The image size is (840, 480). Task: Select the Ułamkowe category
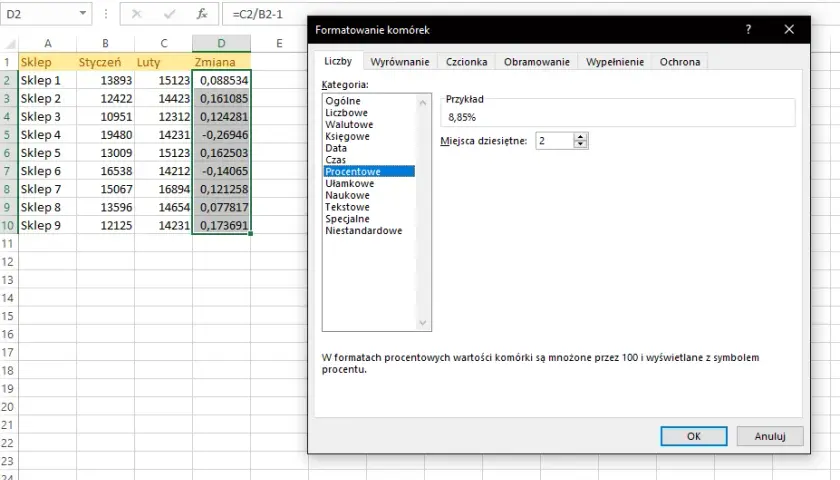(369, 183)
